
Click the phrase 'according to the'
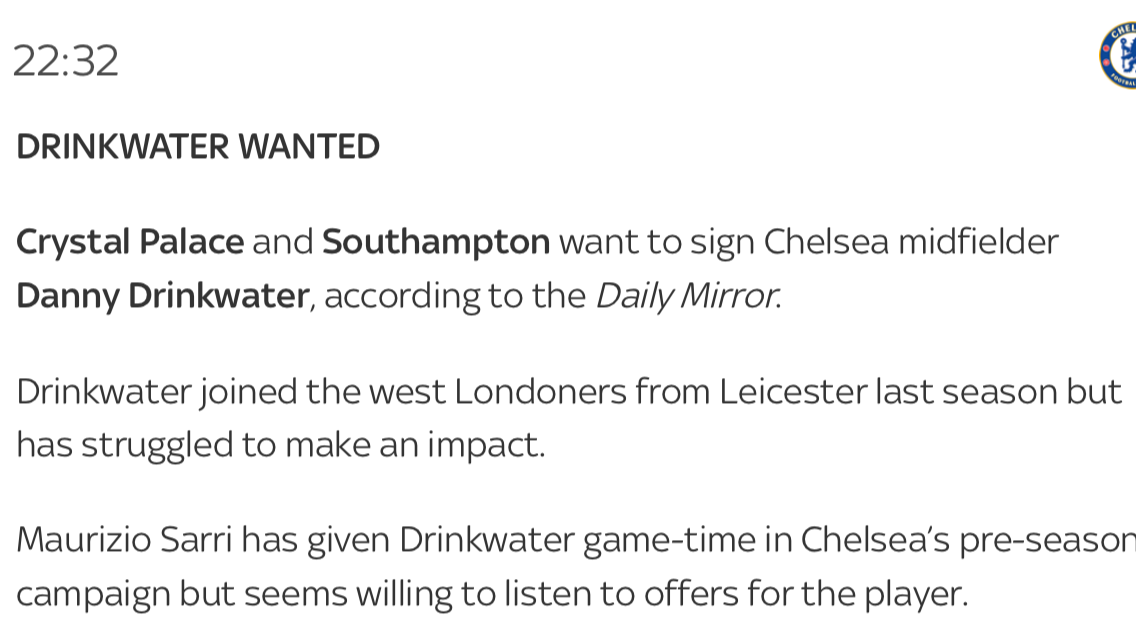pyautogui.click(x=455, y=296)
